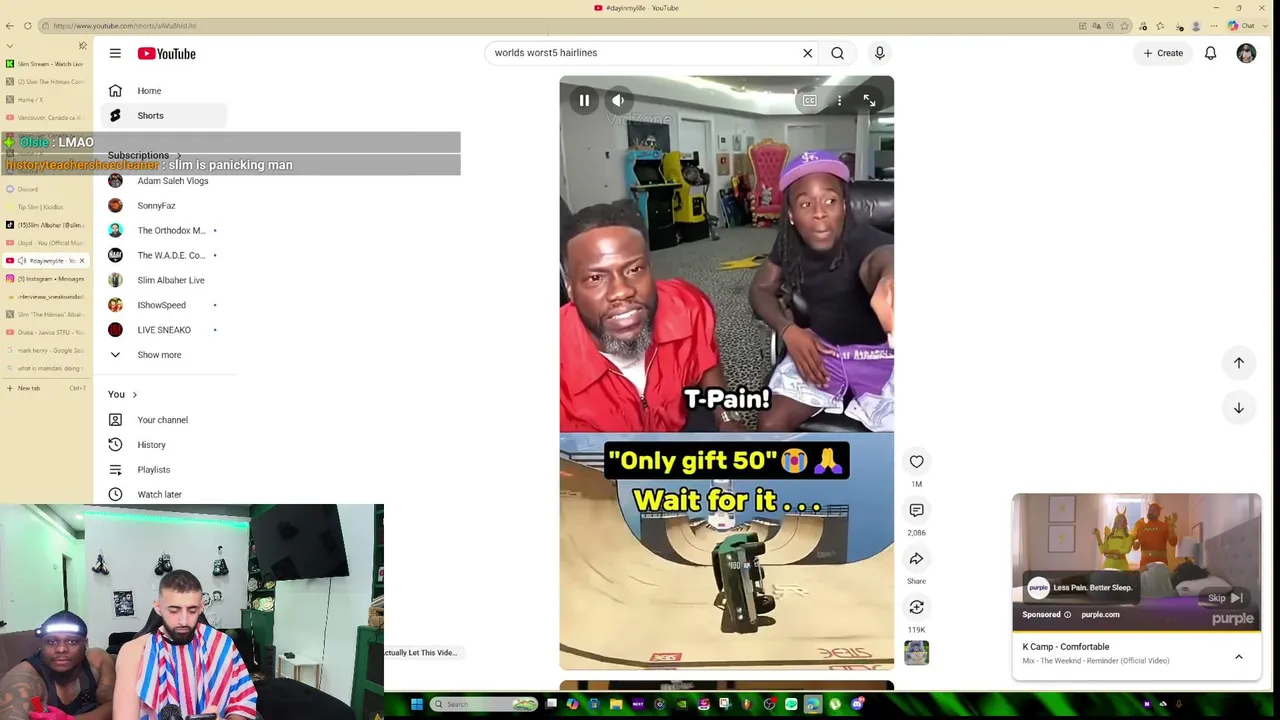The image size is (1280, 720).
Task: Pause the playing Short
Action: [584, 100]
